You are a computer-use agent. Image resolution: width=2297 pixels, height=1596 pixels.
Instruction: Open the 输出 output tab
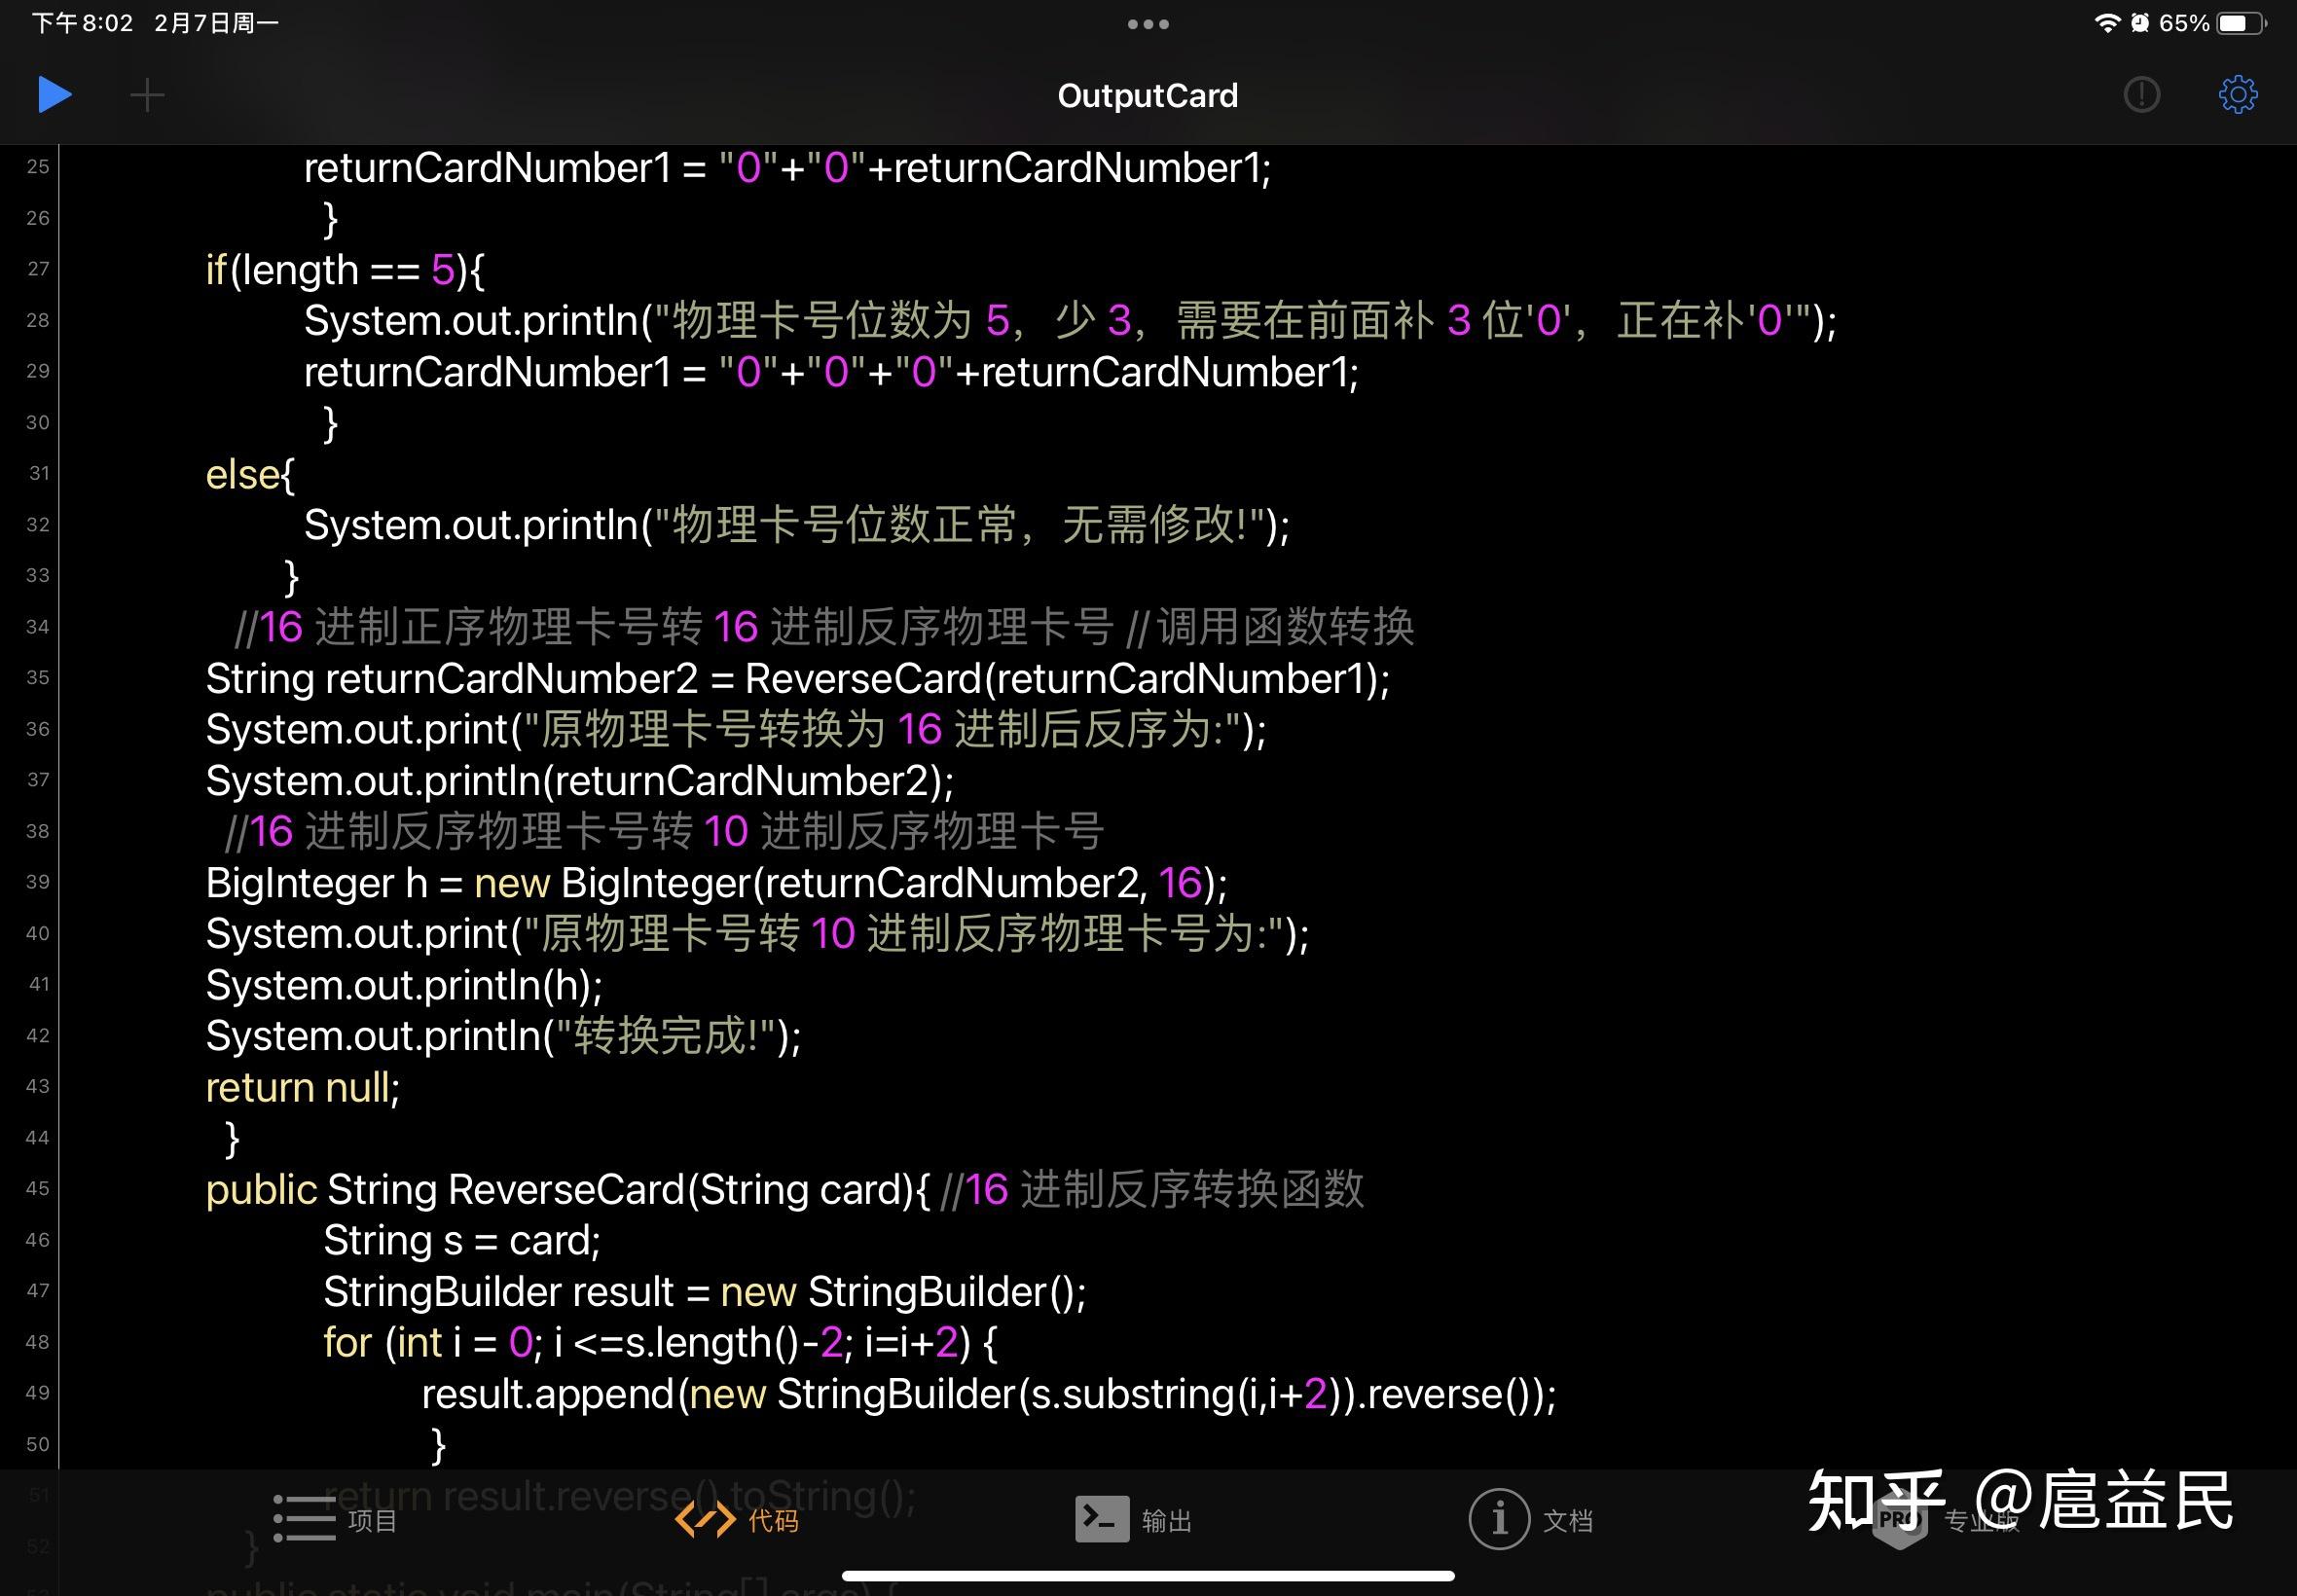(1133, 1519)
